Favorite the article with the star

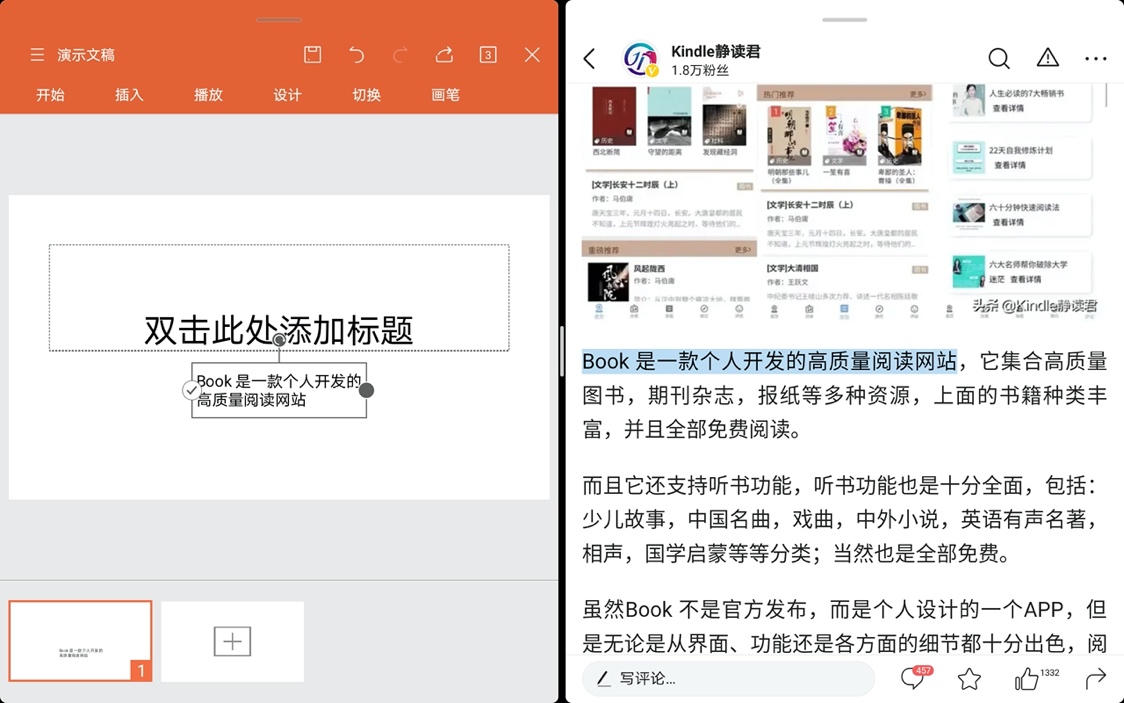[969, 679]
